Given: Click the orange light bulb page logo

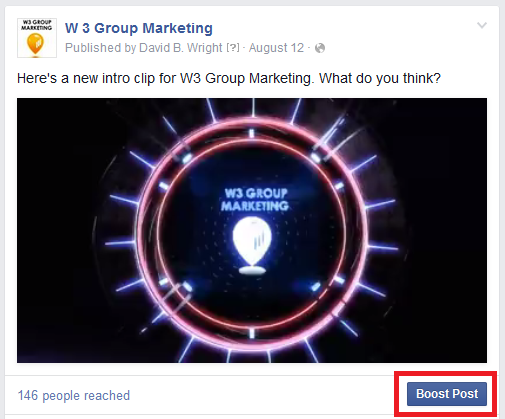Looking at the screenshot, I should (x=36, y=44).
